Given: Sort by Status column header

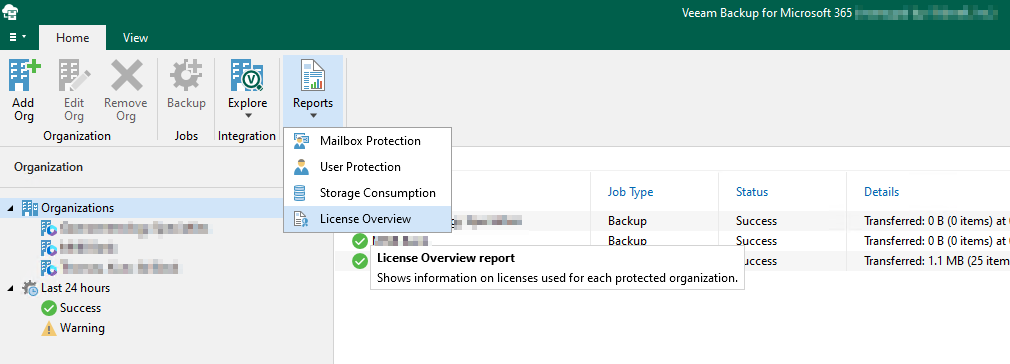Looking at the screenshot, I should coord(752,192).
